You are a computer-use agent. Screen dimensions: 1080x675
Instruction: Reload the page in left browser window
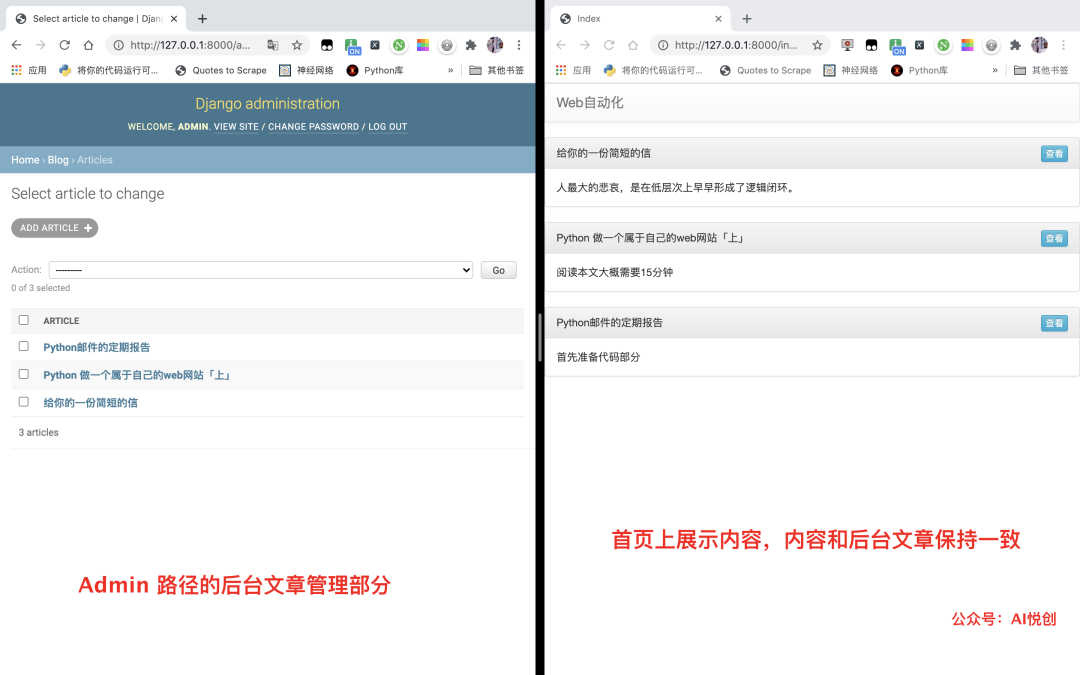64,45
